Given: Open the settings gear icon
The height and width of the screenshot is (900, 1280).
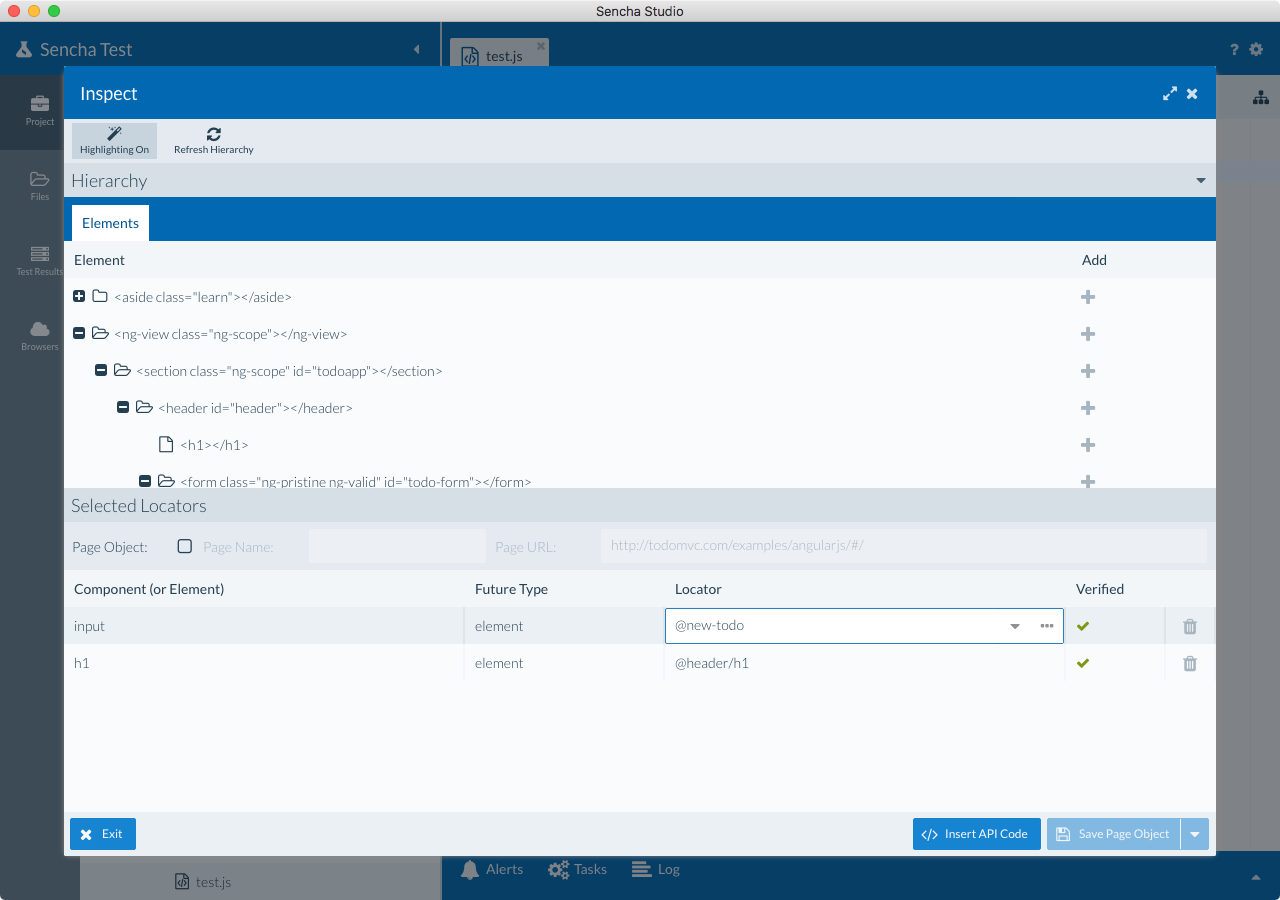Looking at the screenshot, I should [1256, 49].
